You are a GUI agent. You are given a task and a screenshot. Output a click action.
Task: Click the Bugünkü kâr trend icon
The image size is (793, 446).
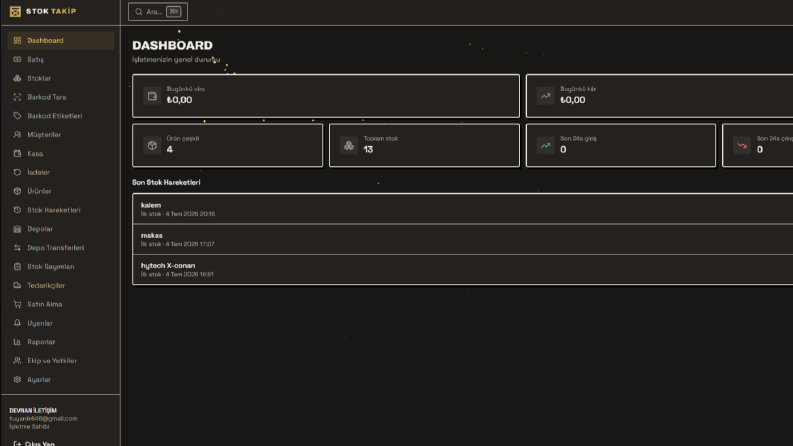546,96
